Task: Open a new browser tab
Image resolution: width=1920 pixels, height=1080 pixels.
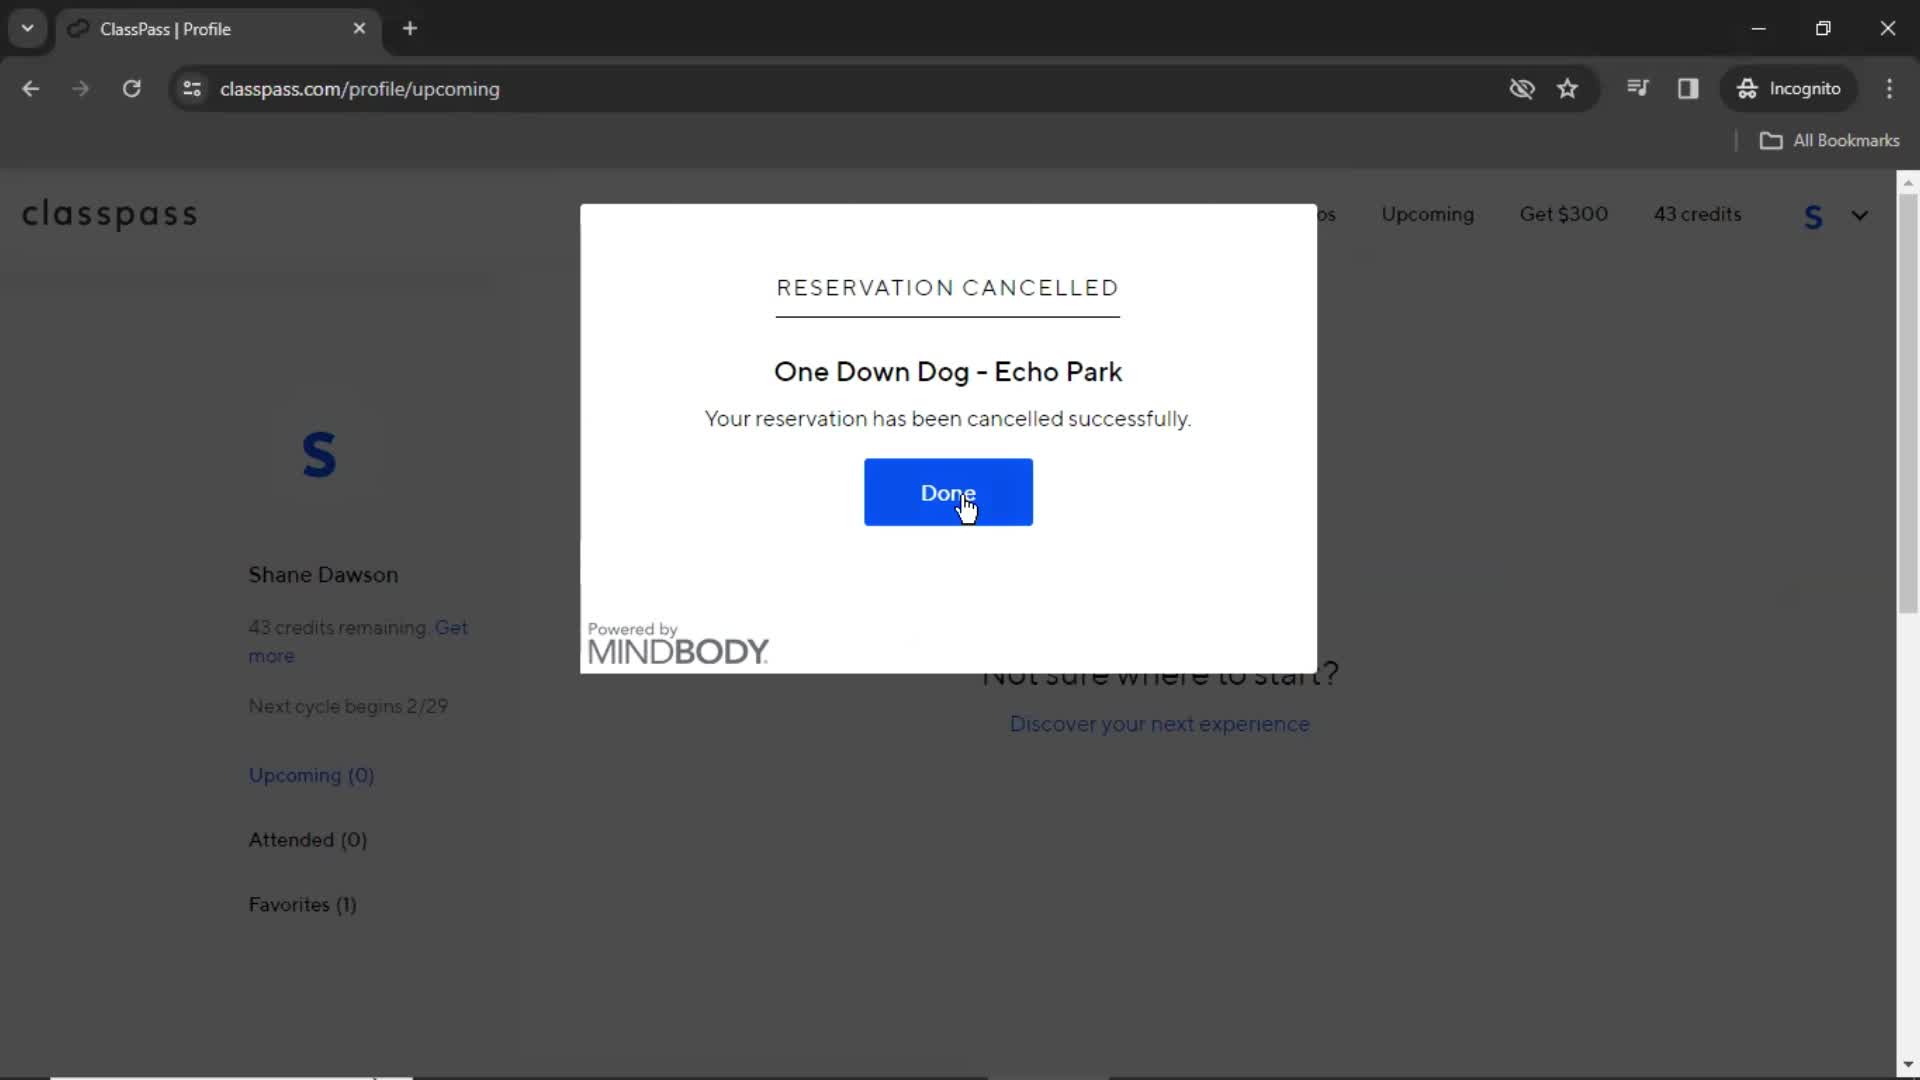Action: click(x=410, y=29)
